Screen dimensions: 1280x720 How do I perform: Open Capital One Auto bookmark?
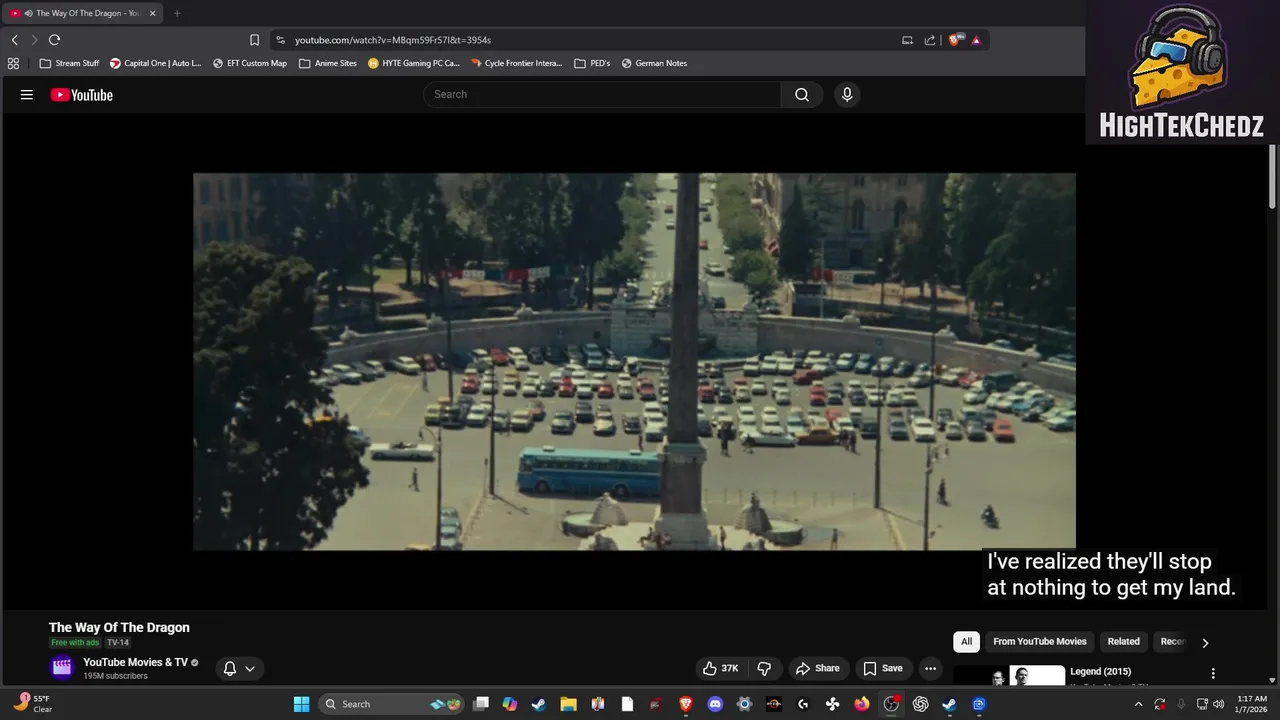click(156, 63)
